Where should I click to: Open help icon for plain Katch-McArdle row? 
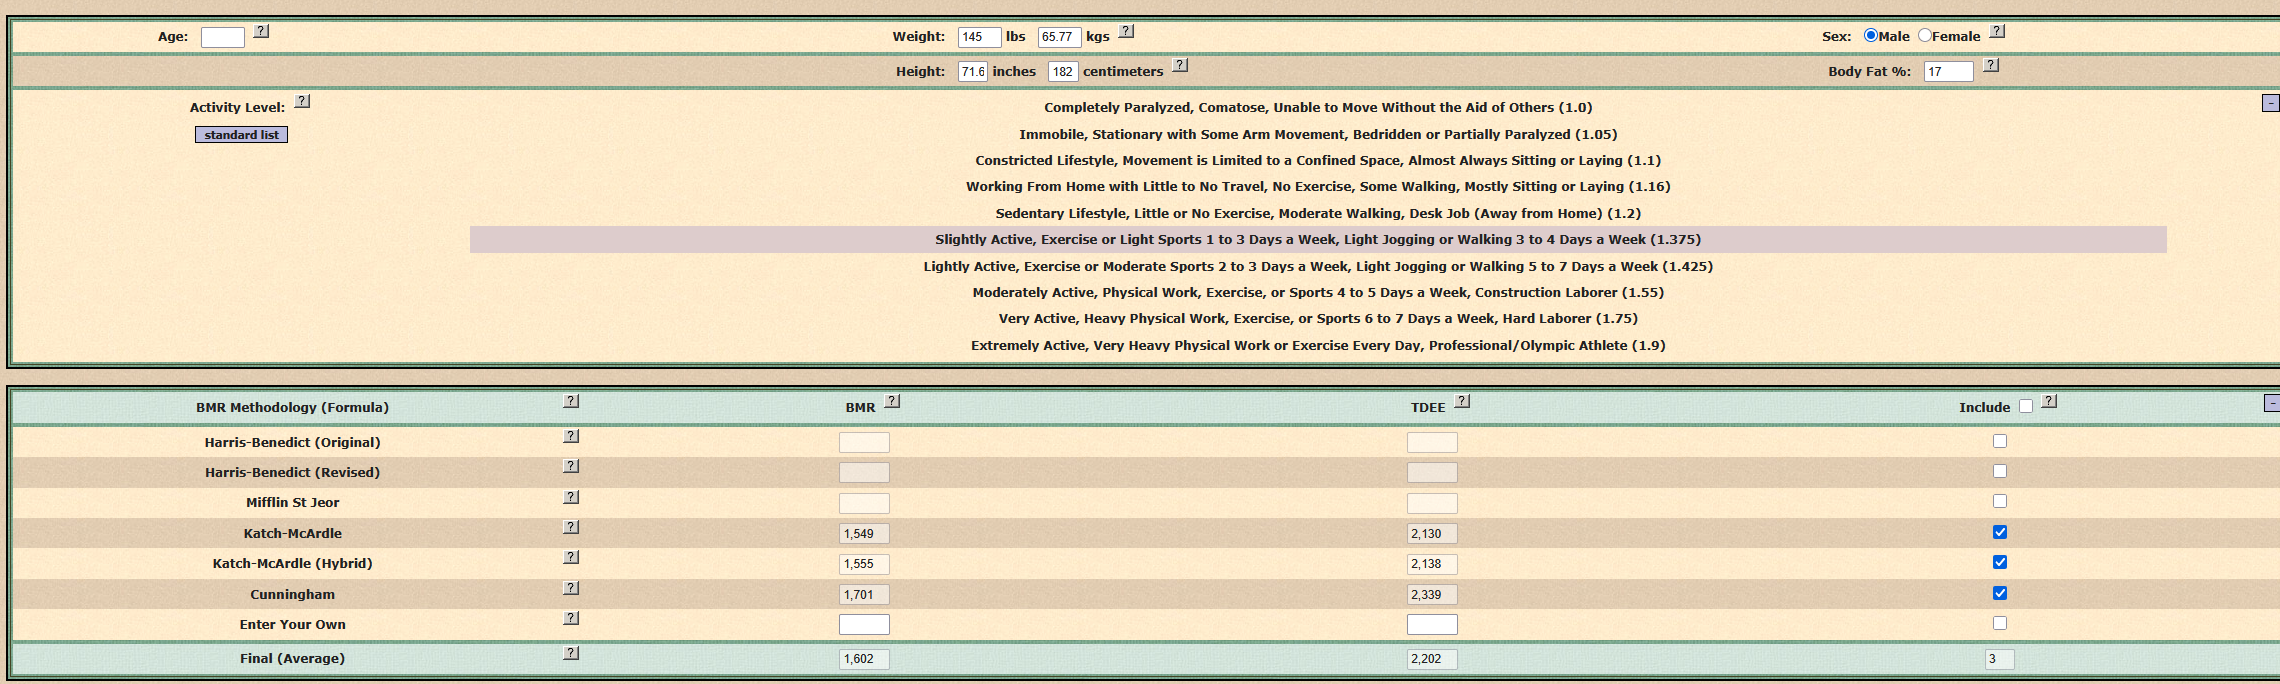coord(571,527)
